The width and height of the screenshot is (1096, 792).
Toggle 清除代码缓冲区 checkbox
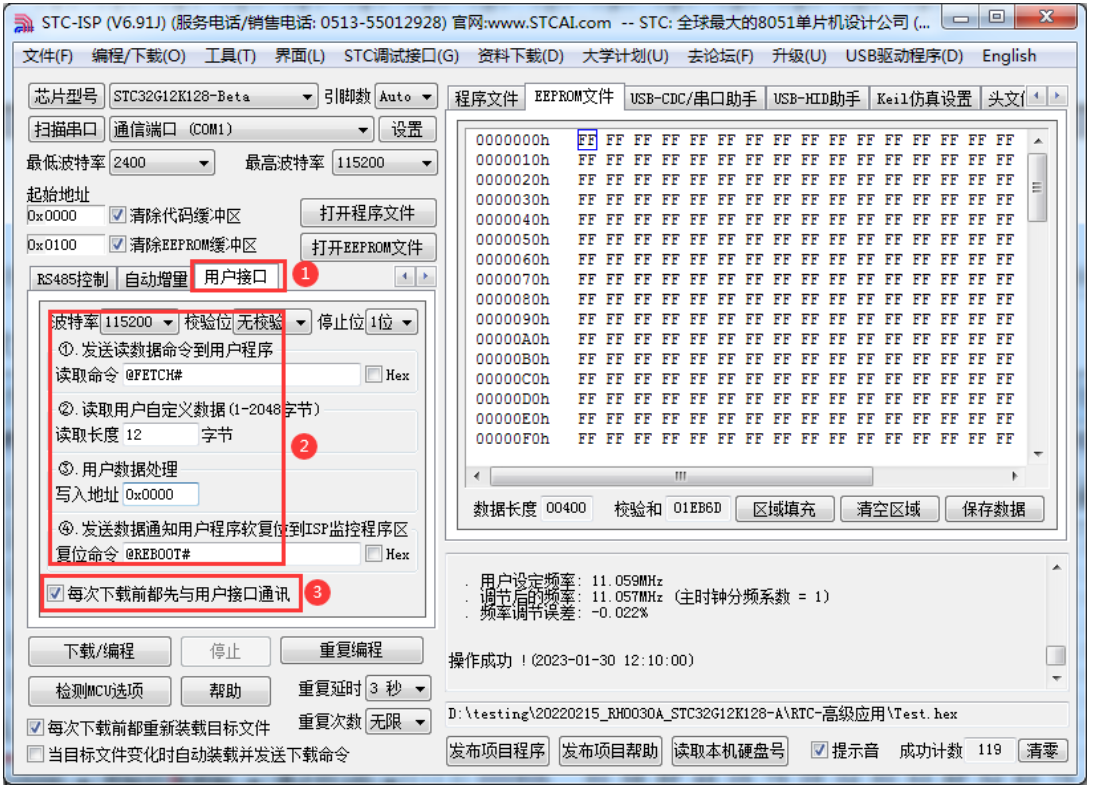click(118, 215)
